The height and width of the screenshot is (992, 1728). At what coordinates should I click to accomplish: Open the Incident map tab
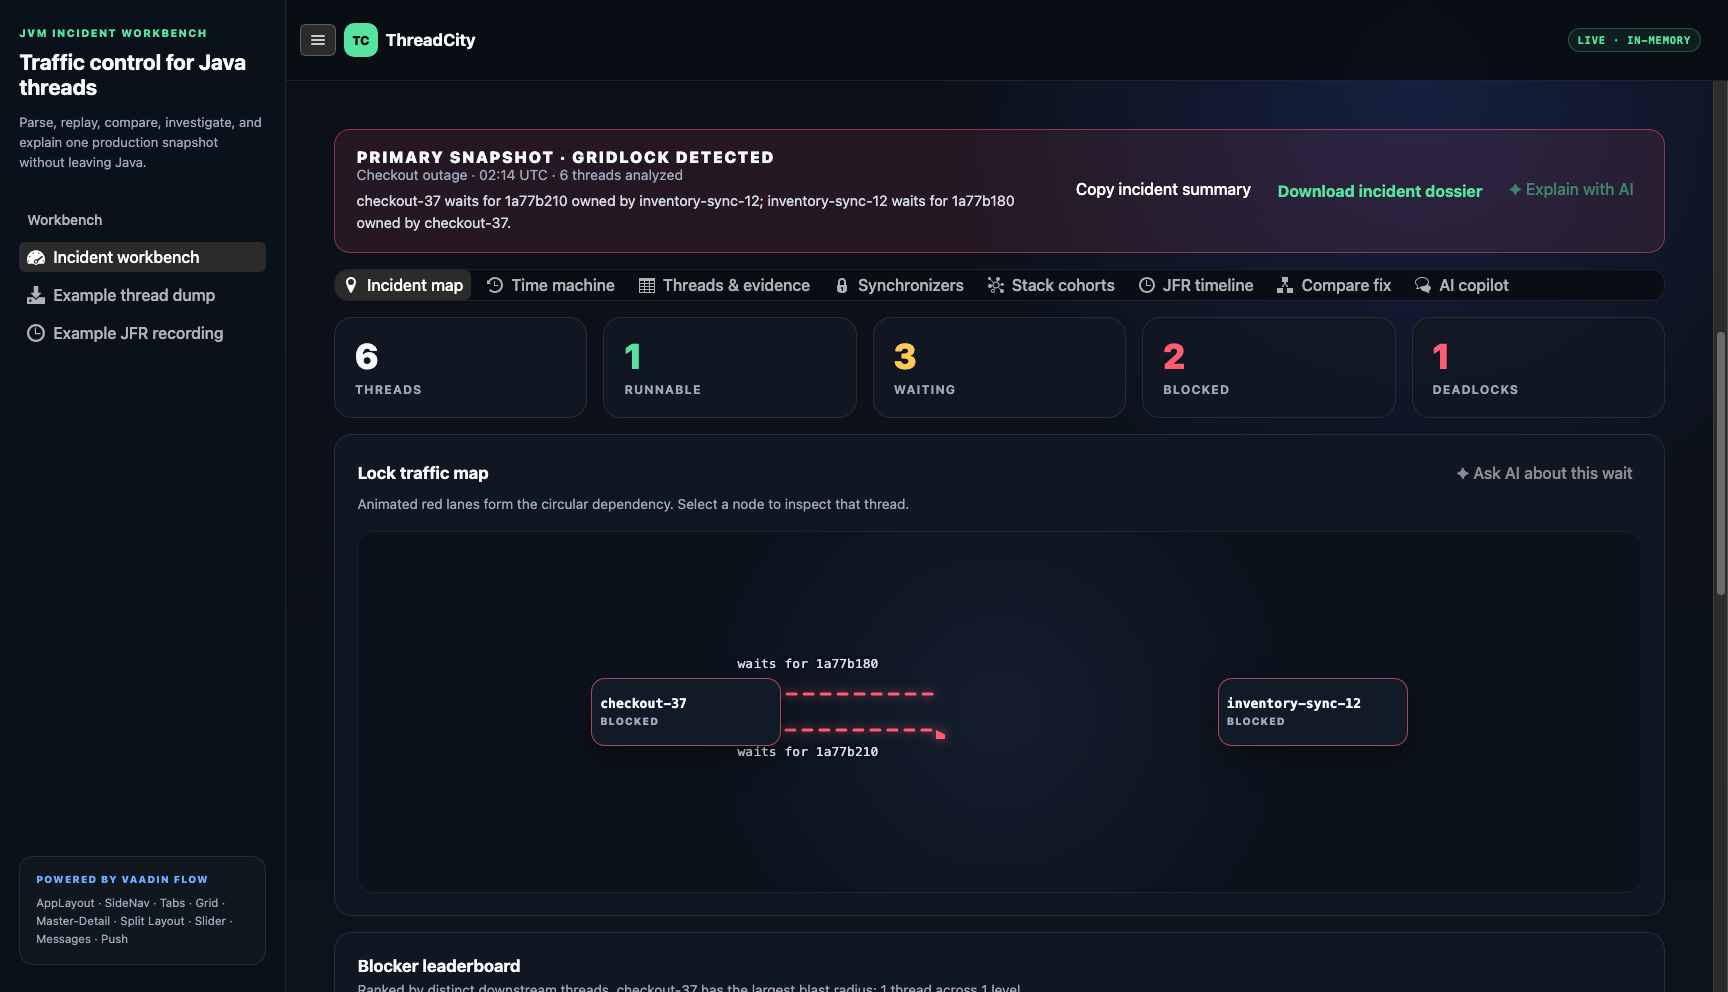click(x=403, y=285)
